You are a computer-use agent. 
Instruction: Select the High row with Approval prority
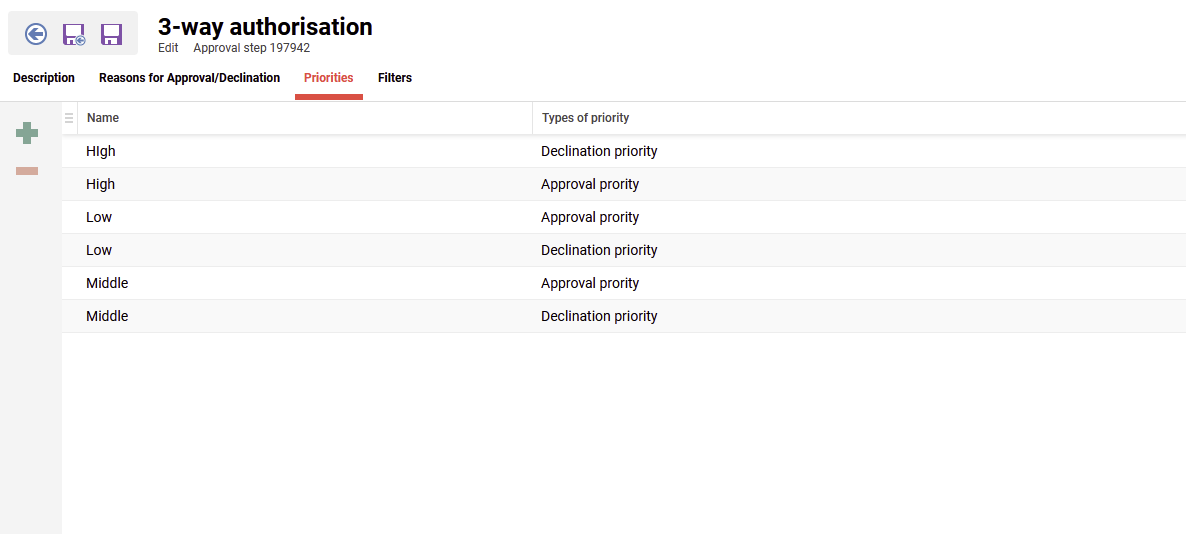click(x=101, y=184)
